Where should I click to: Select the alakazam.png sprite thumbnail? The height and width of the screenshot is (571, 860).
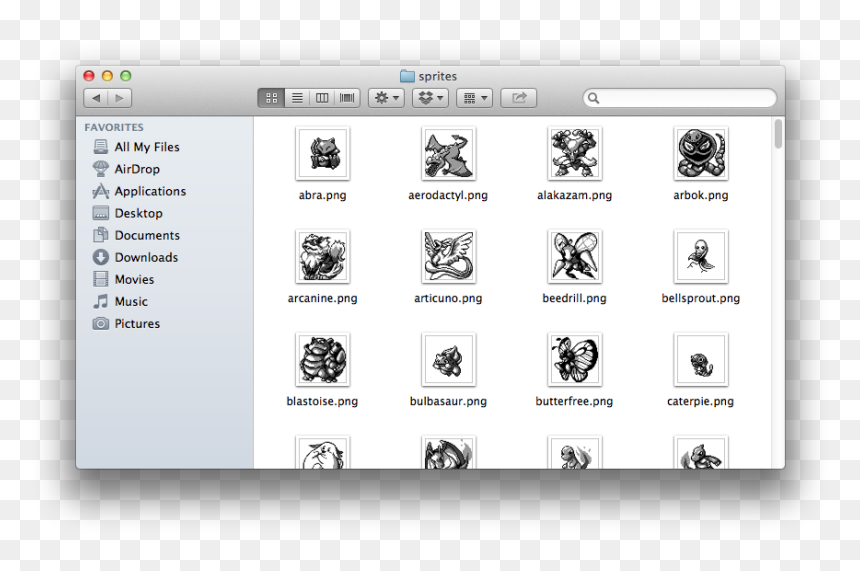click(x=575, y=154)
